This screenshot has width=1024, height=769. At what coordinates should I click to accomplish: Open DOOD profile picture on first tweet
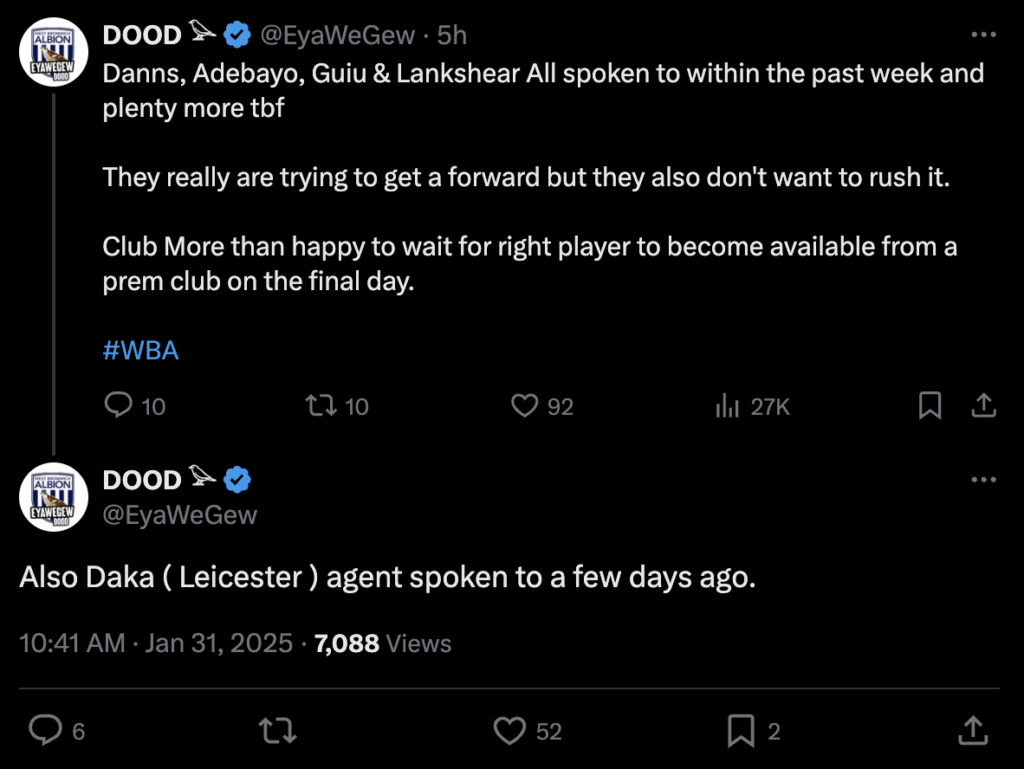(54, 52)
